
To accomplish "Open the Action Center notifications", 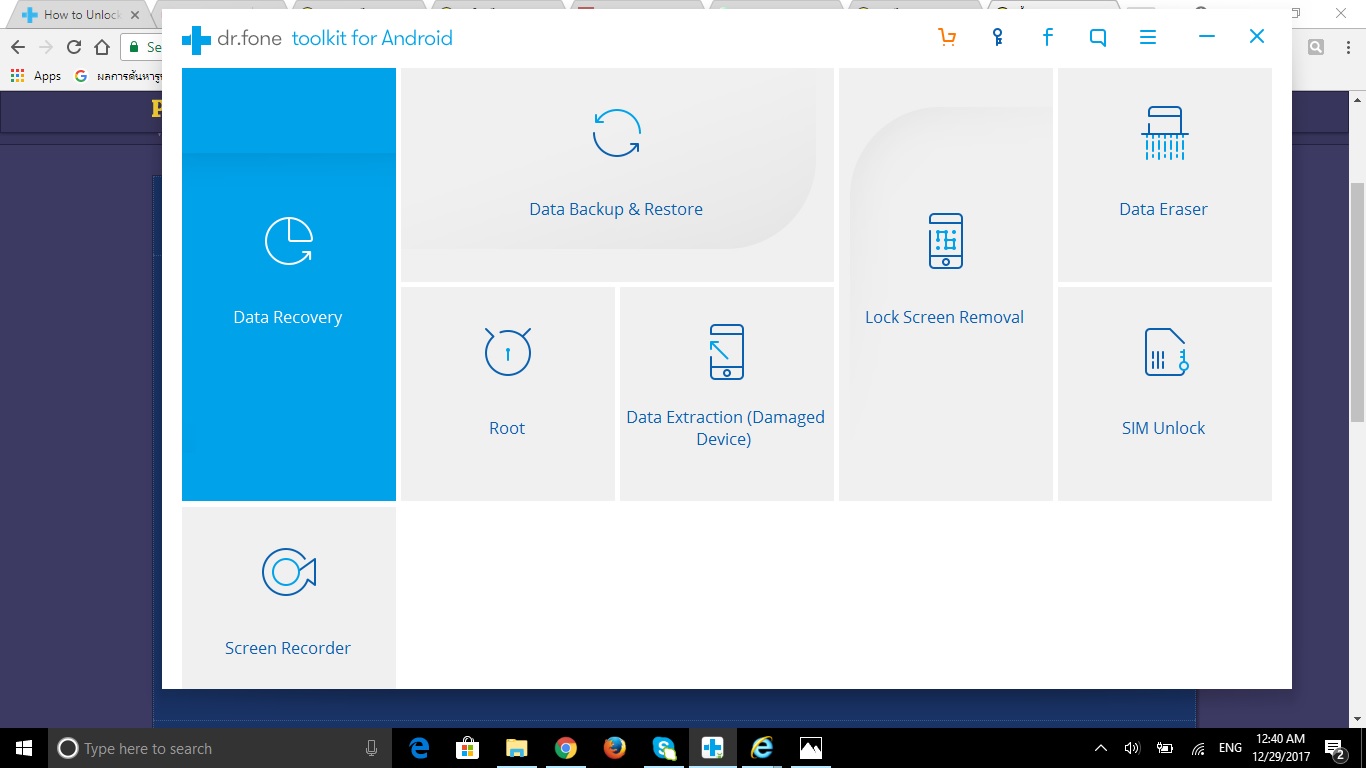I will tap(1337, 748).
